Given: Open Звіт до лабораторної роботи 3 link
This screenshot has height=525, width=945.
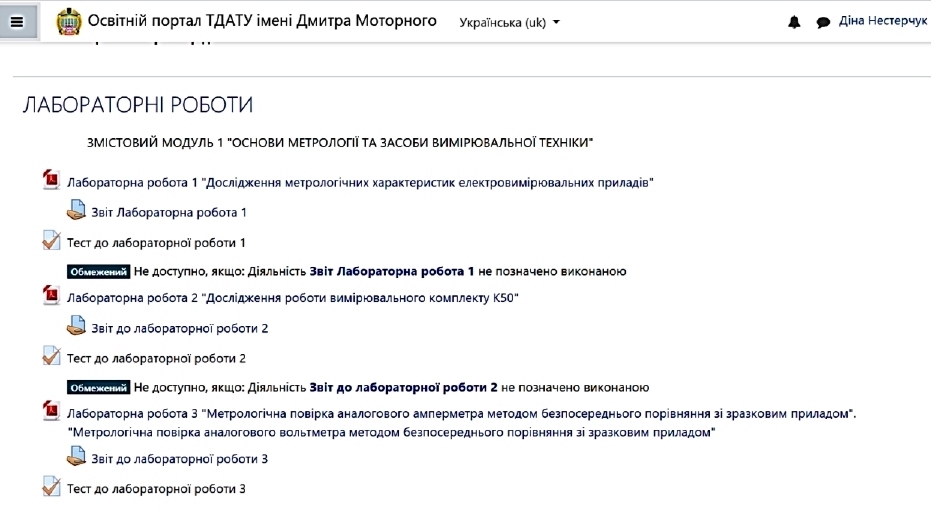Looking at the screenshot, I should [x=180, y=459].
